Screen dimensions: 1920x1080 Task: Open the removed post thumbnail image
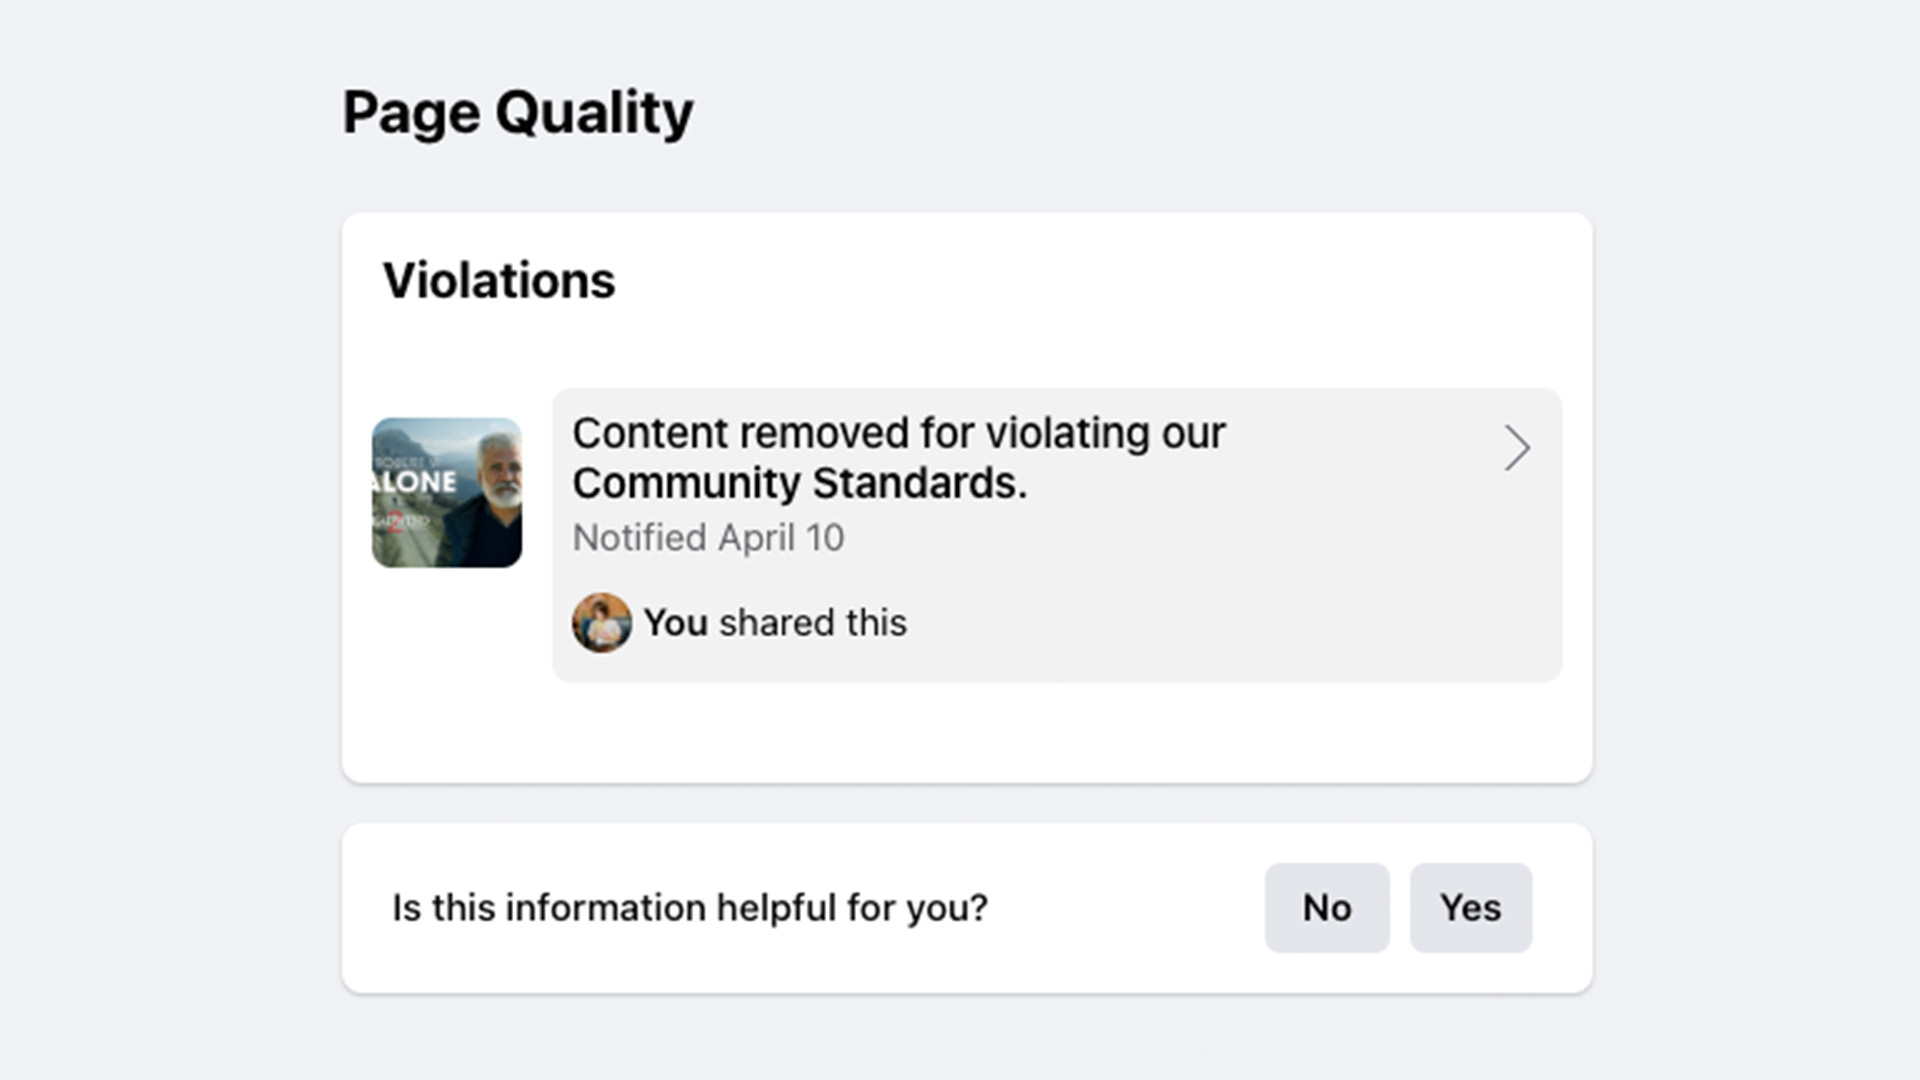click(x=447, y=493)
